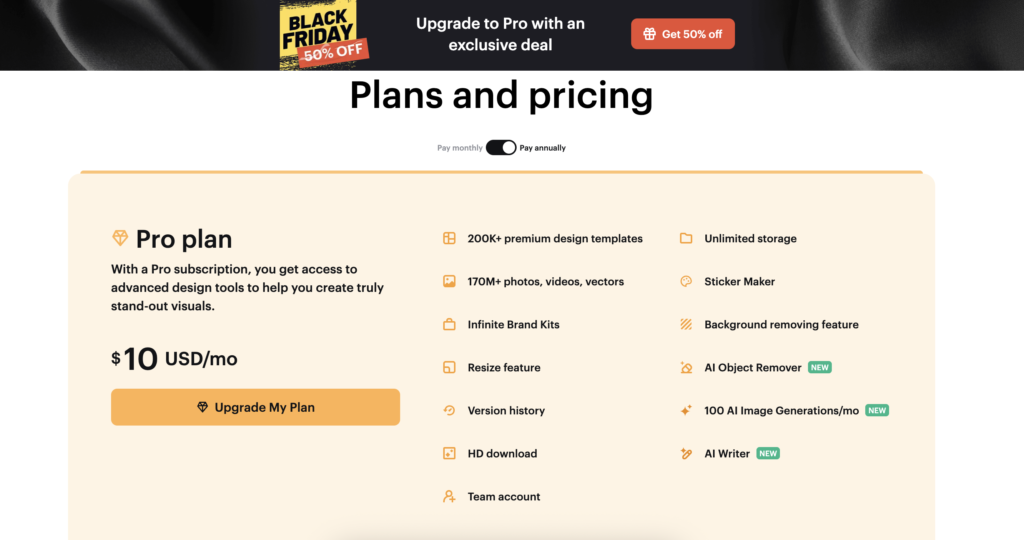This screenshot has height=540, width=1024.
Task: Click the diamond icon beside Pro plan
Action: click(120, 239)
